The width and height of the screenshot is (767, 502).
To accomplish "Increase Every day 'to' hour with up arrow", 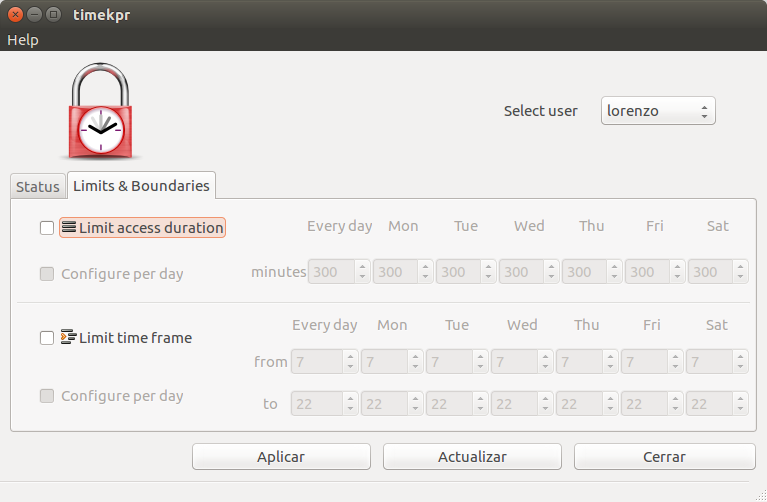I will pyautogui.click(x=350, y=399).
